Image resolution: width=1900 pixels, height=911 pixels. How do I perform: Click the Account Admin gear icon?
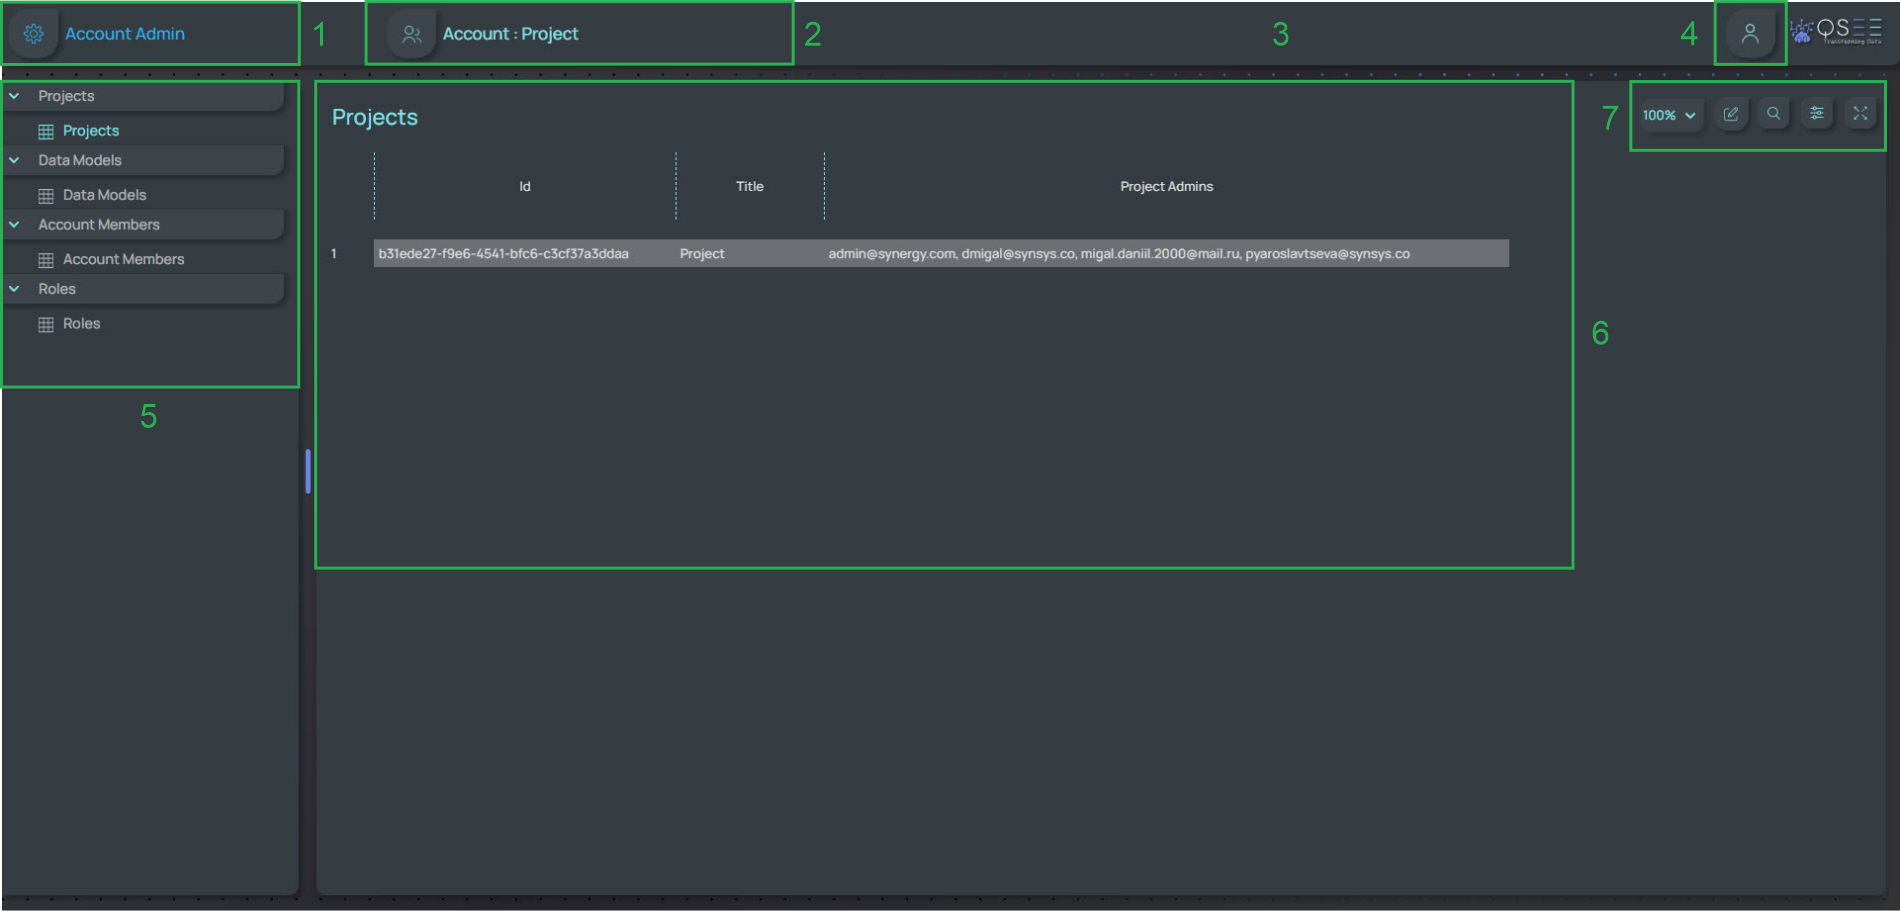click(33, 34)
